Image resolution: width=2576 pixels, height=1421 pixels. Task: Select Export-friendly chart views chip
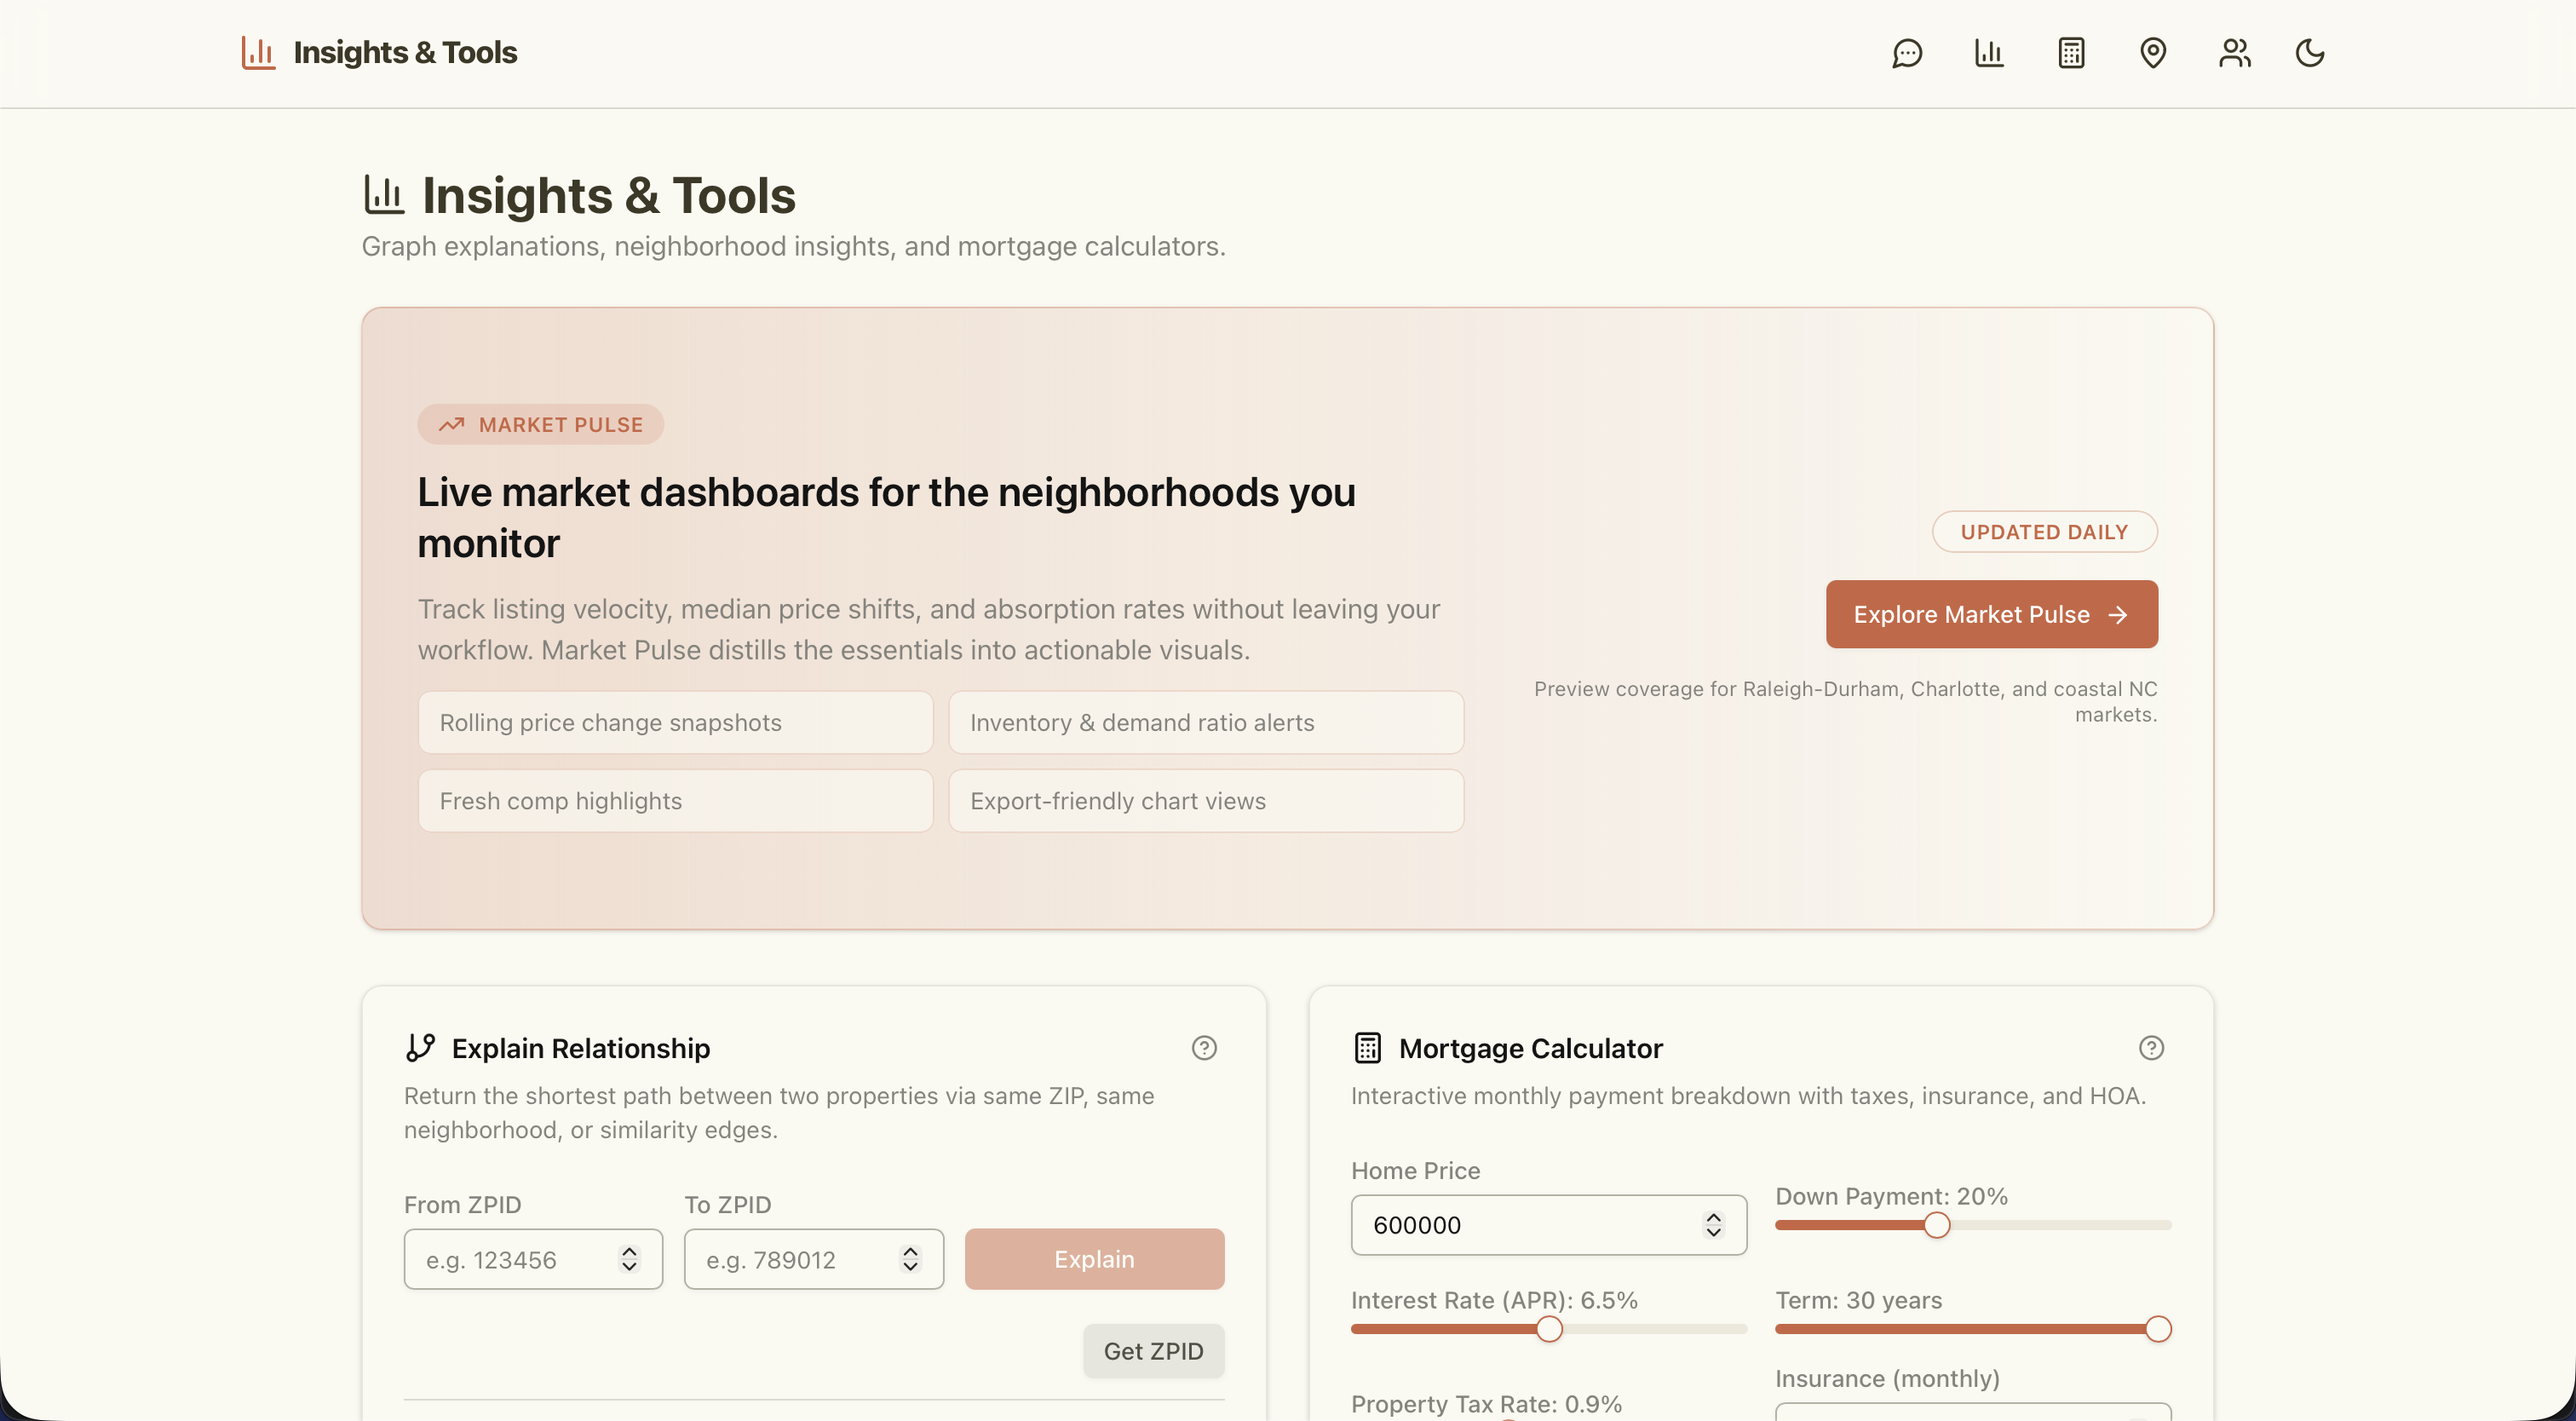click(1206, 801)
